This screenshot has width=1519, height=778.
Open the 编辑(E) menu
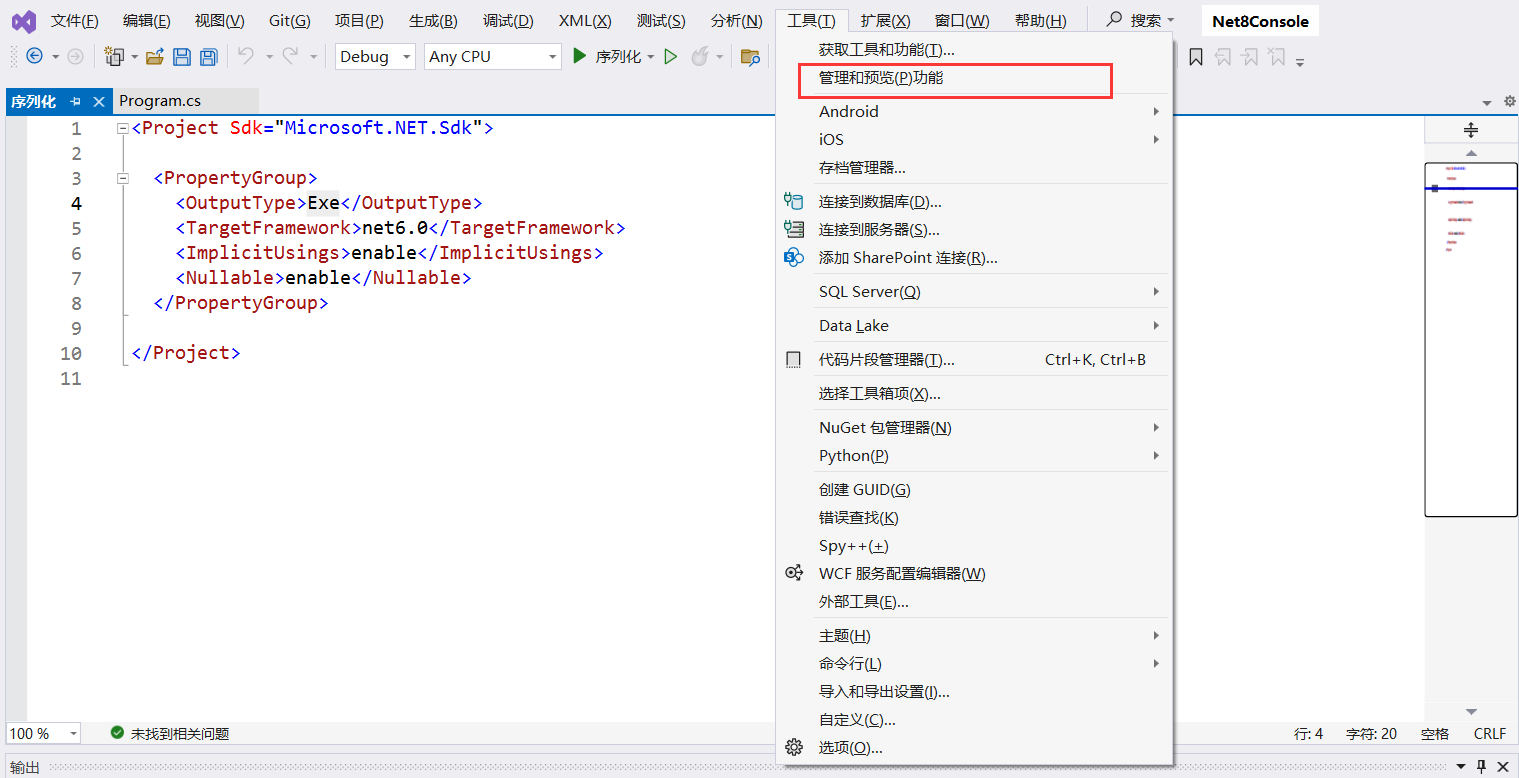click(147, 21)
